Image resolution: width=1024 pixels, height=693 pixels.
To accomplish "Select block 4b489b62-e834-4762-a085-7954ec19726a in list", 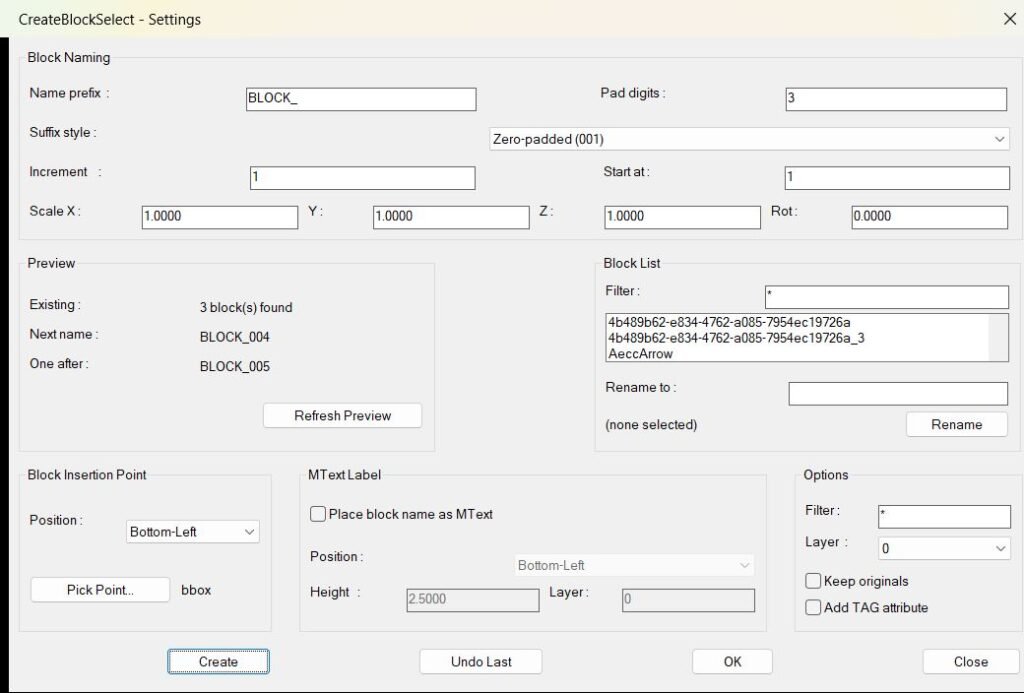I will [729, 322].
